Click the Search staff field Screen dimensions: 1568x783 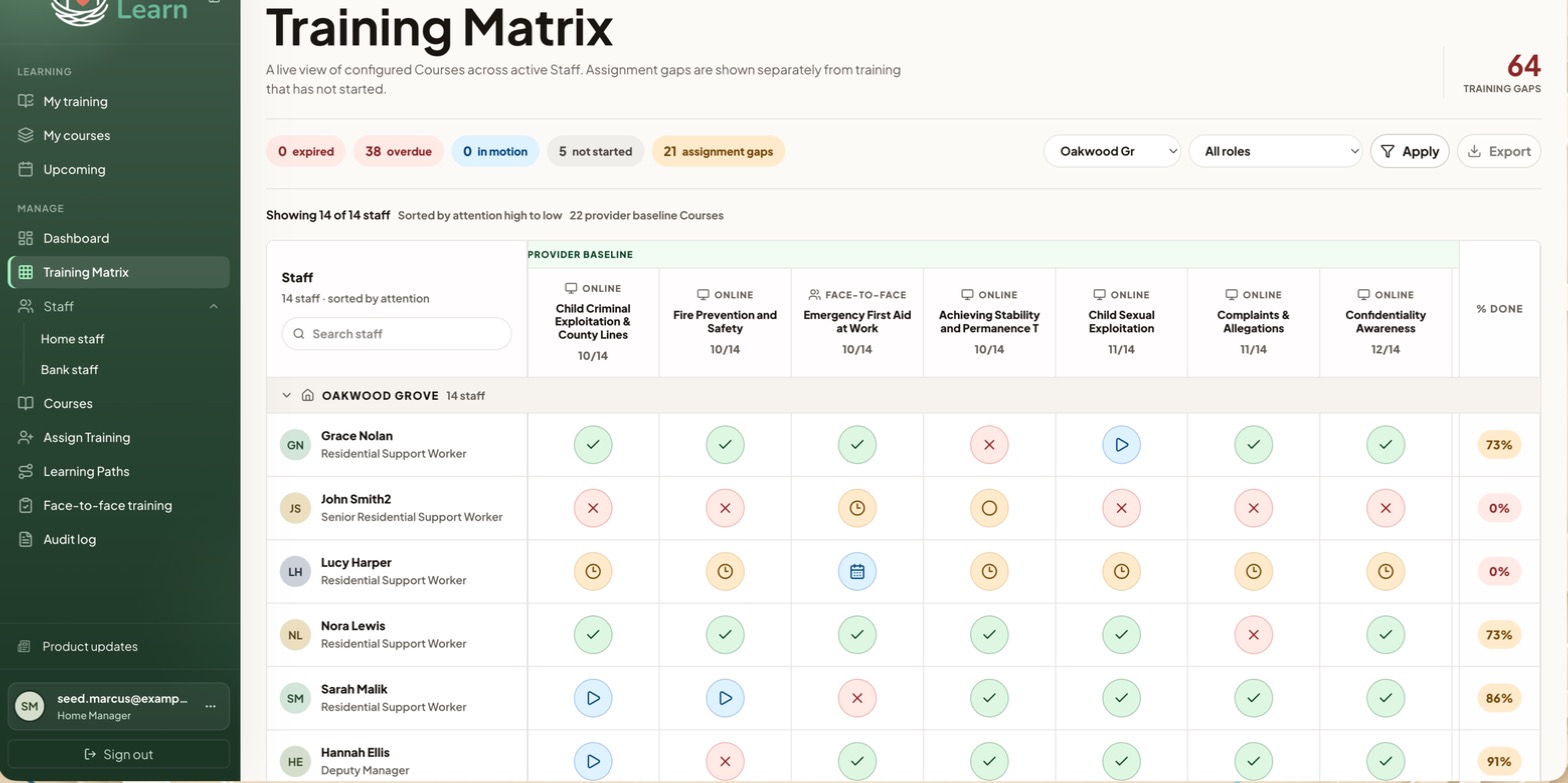coord(396,334)
